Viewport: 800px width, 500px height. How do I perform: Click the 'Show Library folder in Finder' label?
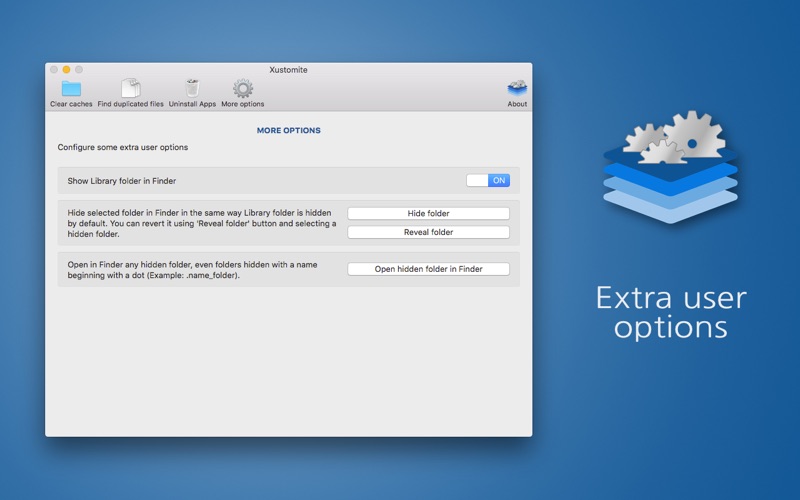[x=122, y=181]
